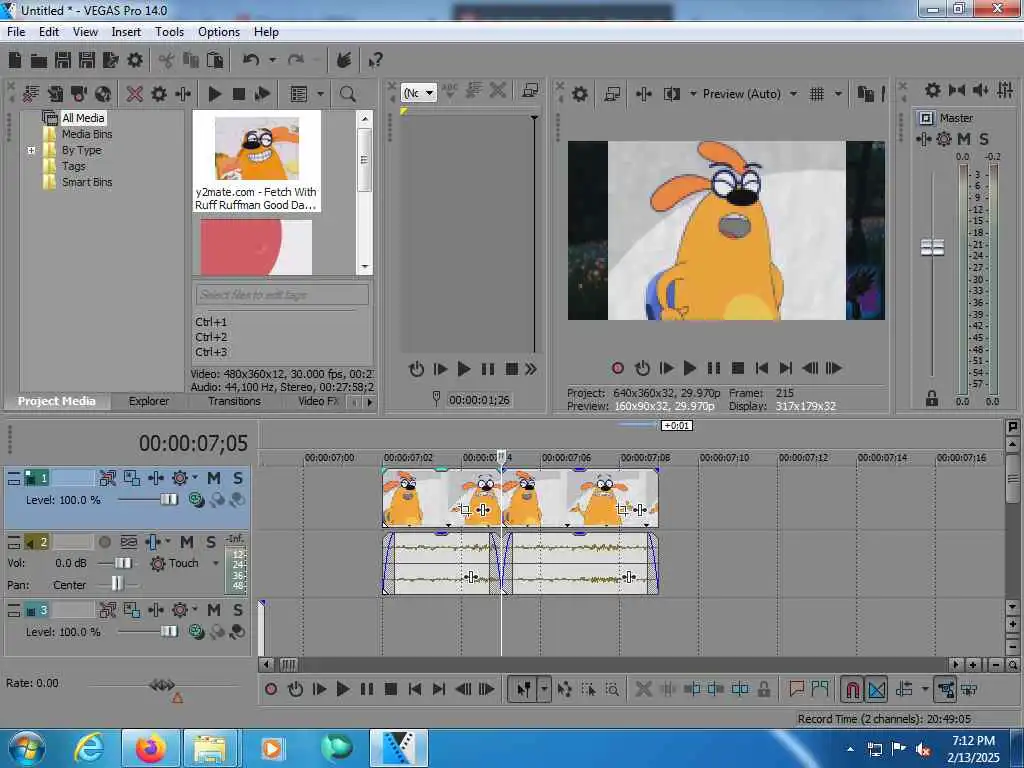Solo video track 1
Viewport: 1024px width, 768px height.
pyautogui.click(x=238, y=478)
